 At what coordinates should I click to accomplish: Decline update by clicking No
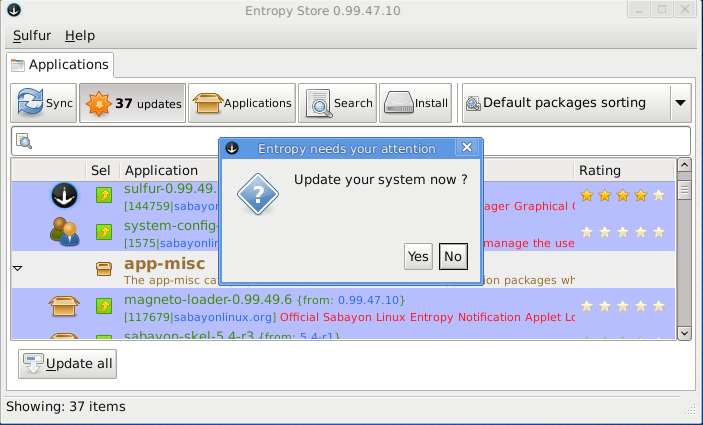click(x=453, y=256)
